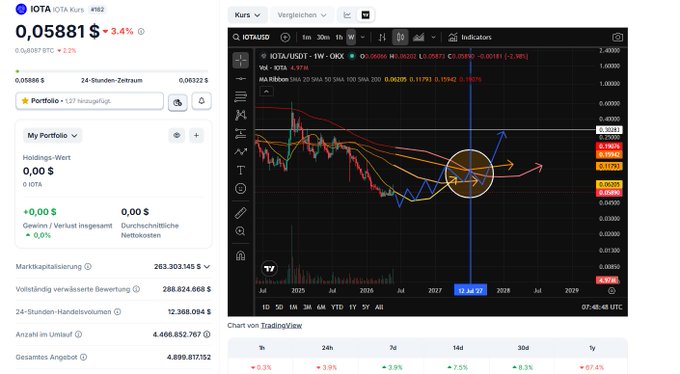The height and width of the screenshot is (374, 680).
Task: Switch to simple line chart view
Action: point(347,15)
